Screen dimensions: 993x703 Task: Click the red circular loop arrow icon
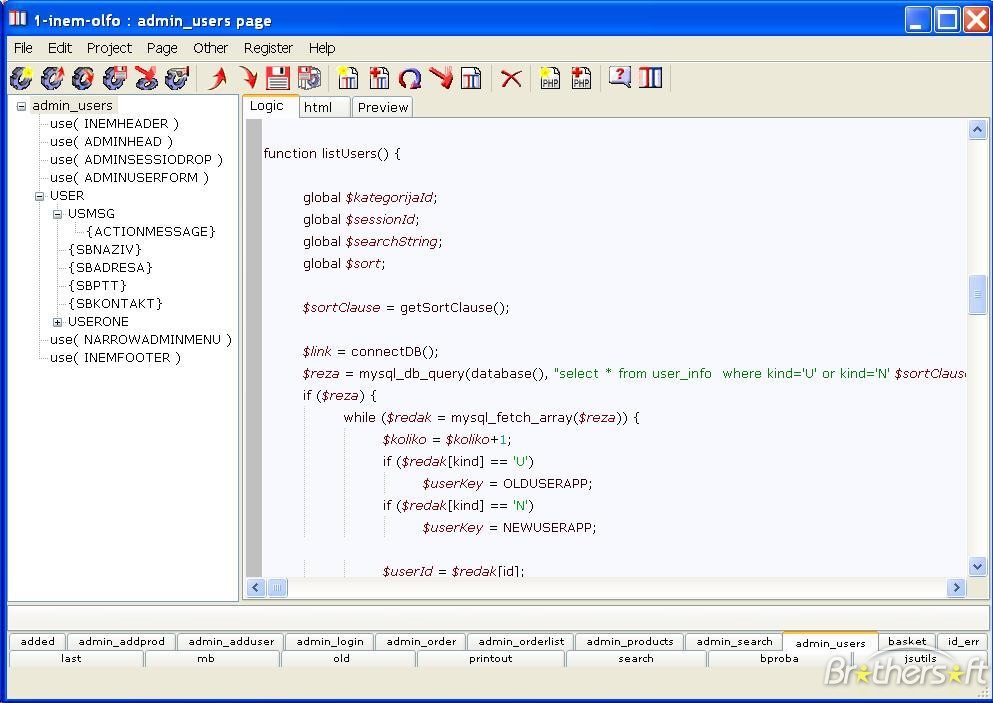[410, 79]
